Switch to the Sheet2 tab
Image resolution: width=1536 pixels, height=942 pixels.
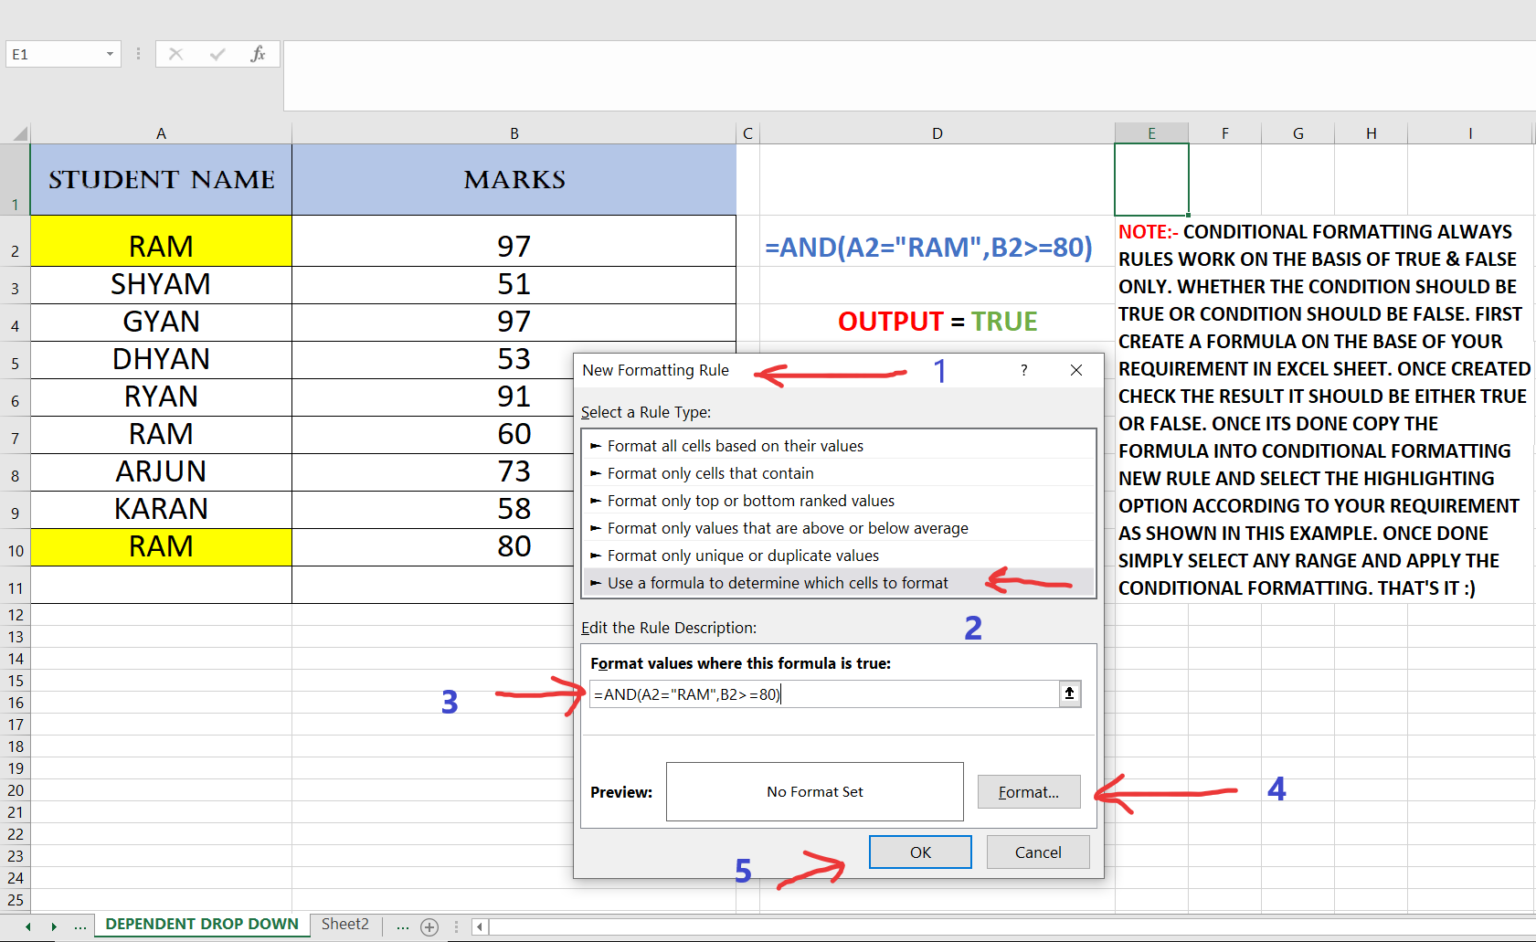point(345,924)
